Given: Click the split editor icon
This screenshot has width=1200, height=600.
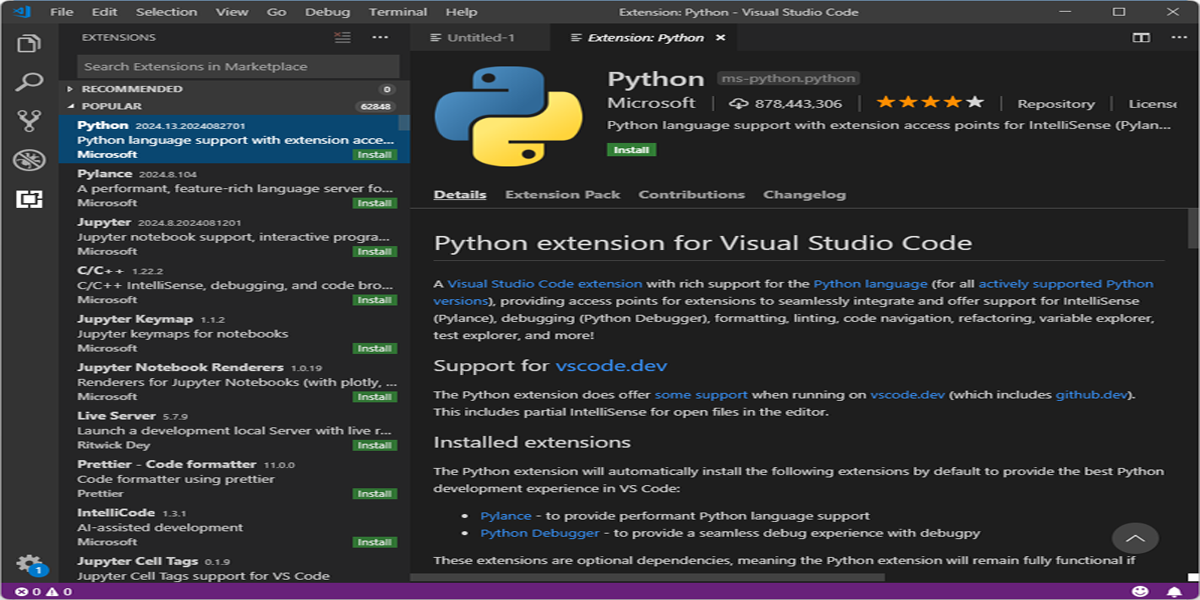Looking at the screenshot, I should [x=1141, y=37].
